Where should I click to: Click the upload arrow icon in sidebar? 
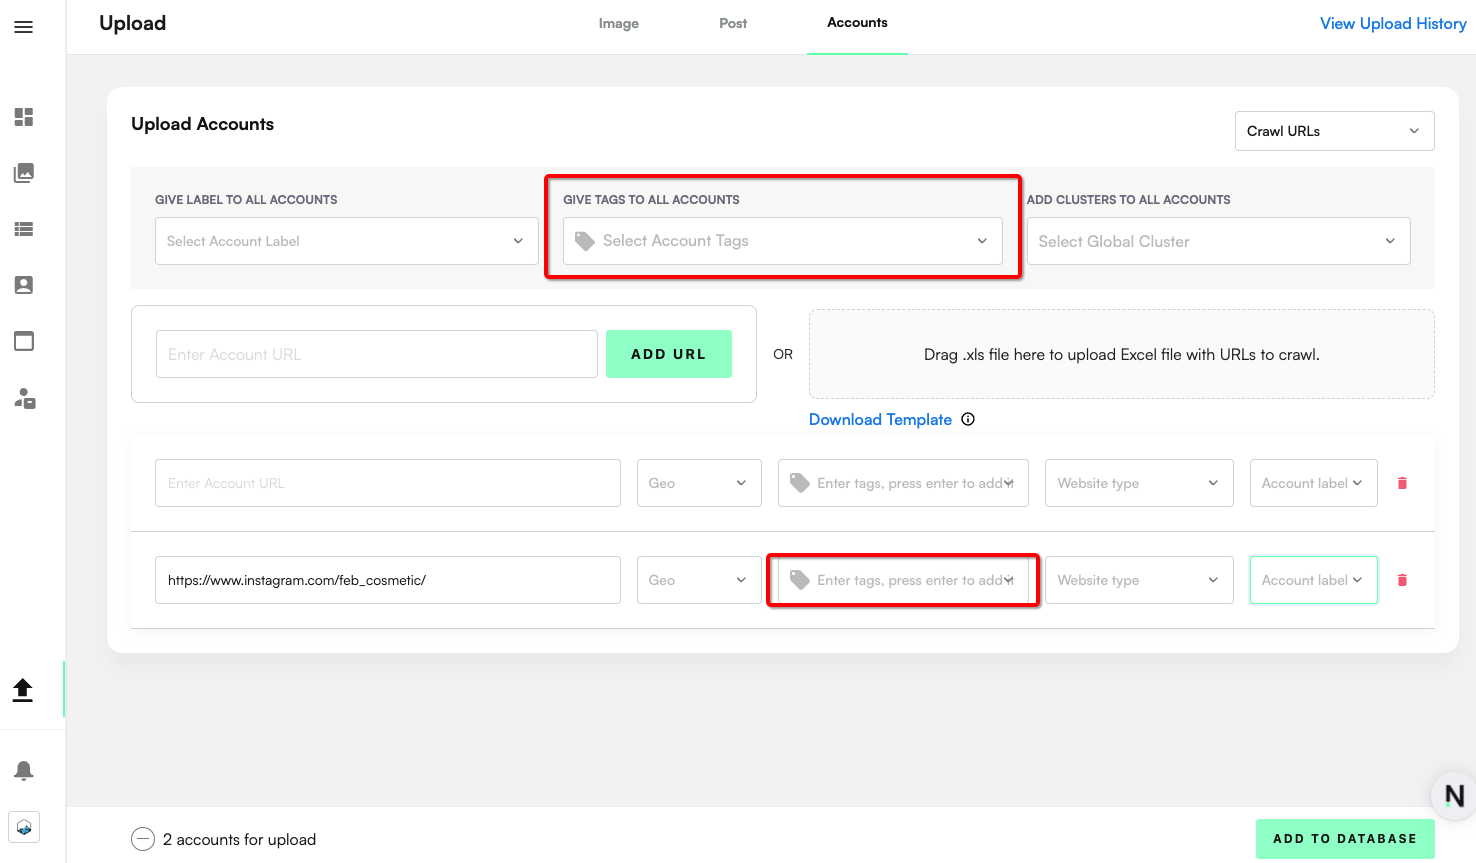23,689
